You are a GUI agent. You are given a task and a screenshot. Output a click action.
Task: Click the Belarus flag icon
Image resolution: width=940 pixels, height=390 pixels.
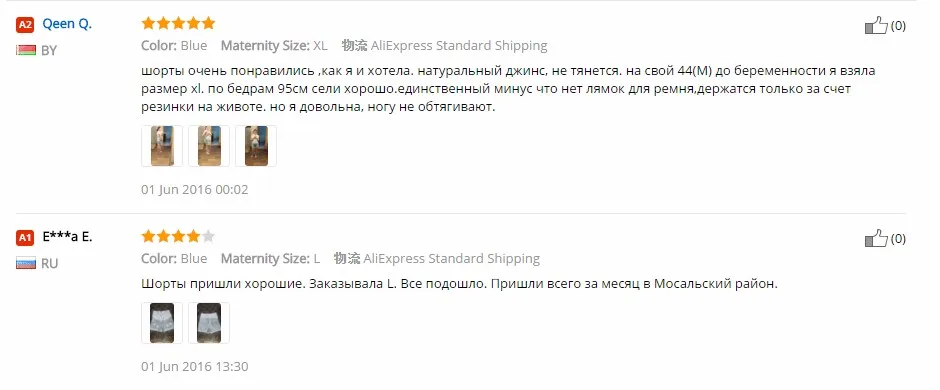coord(26,50)
